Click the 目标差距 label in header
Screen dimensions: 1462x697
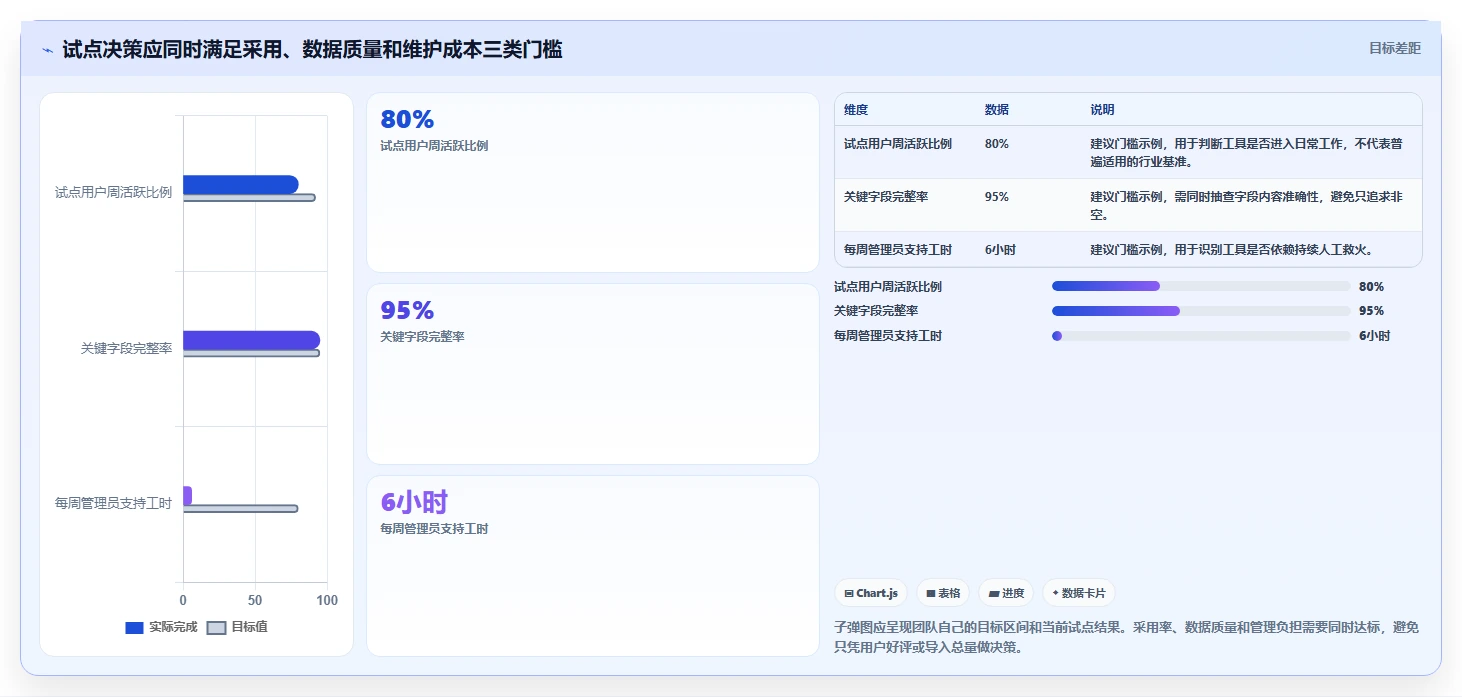tap(1394, 48)
